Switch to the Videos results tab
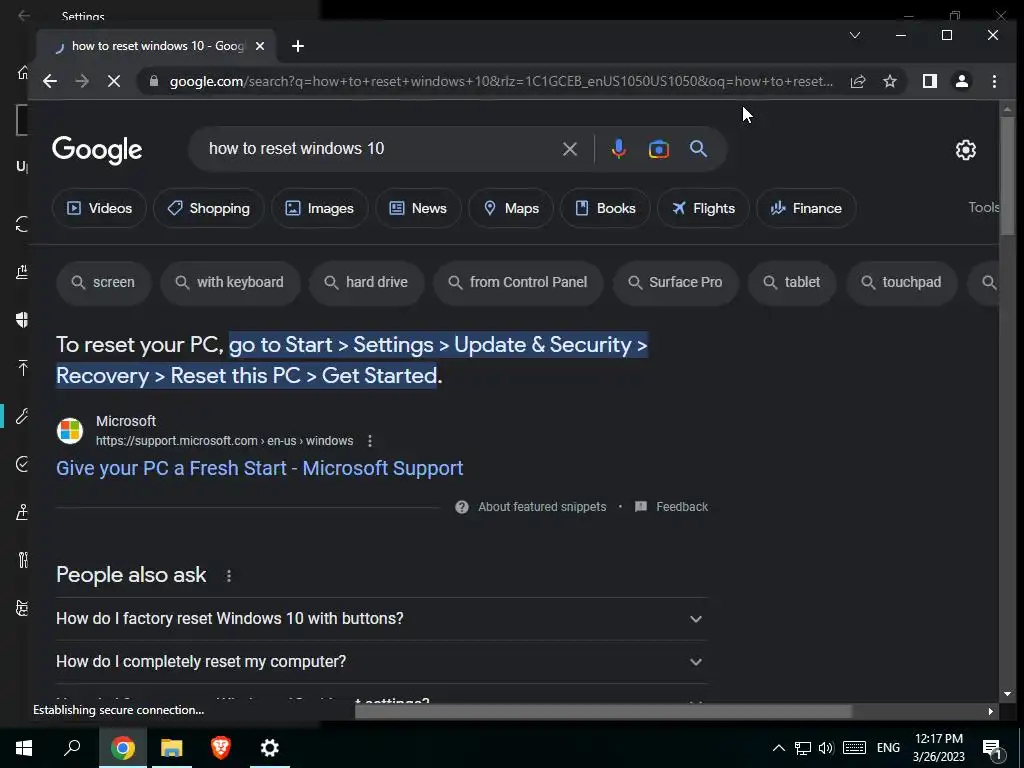 pyautogui.click(x=99, y=208)
